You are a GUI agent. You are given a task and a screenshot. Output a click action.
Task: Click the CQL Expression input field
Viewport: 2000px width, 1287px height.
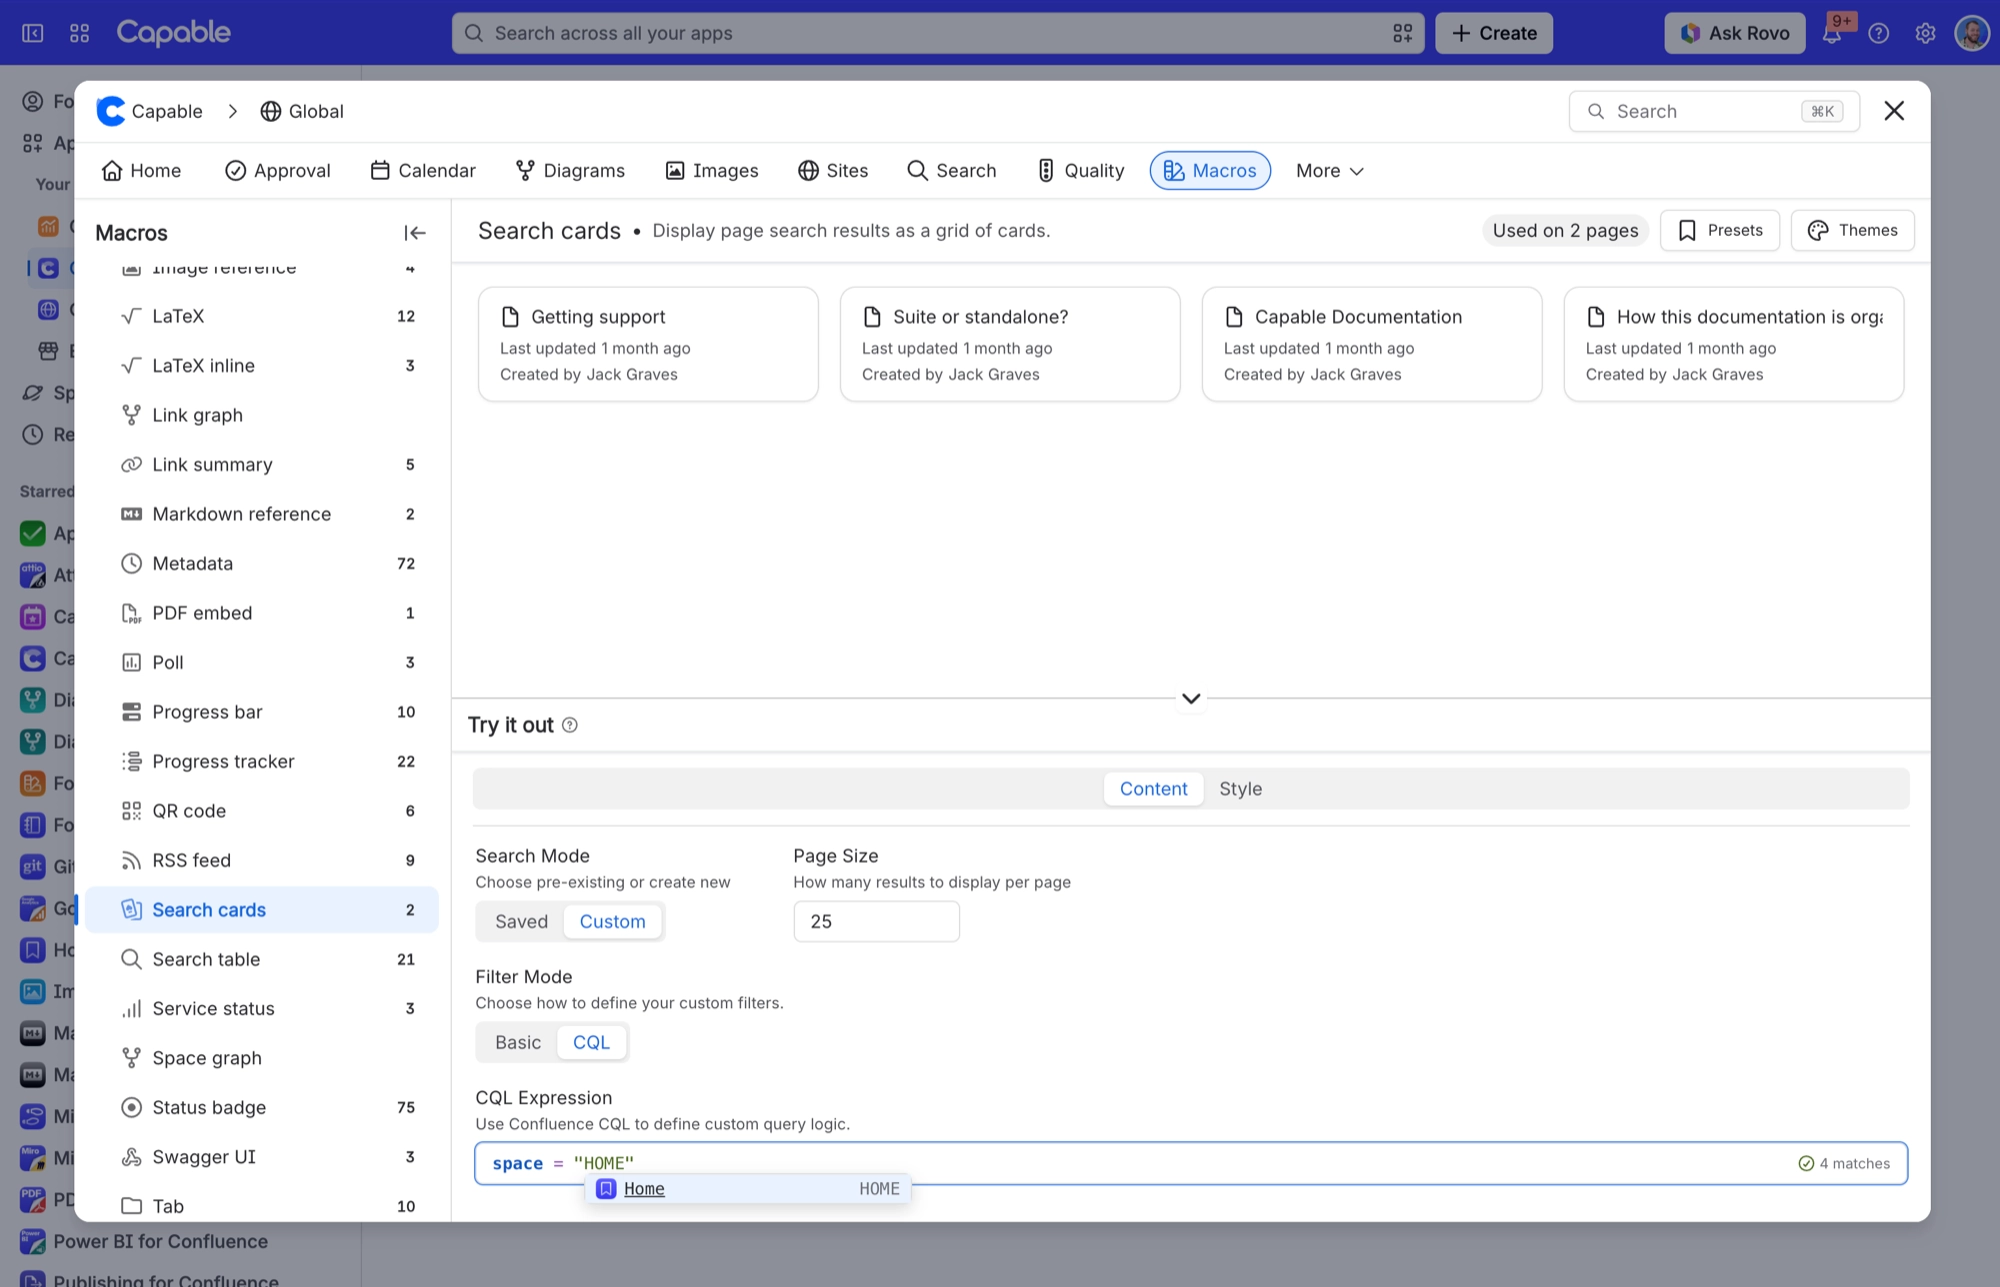pyautogui.click(x=1191, y=1163)
